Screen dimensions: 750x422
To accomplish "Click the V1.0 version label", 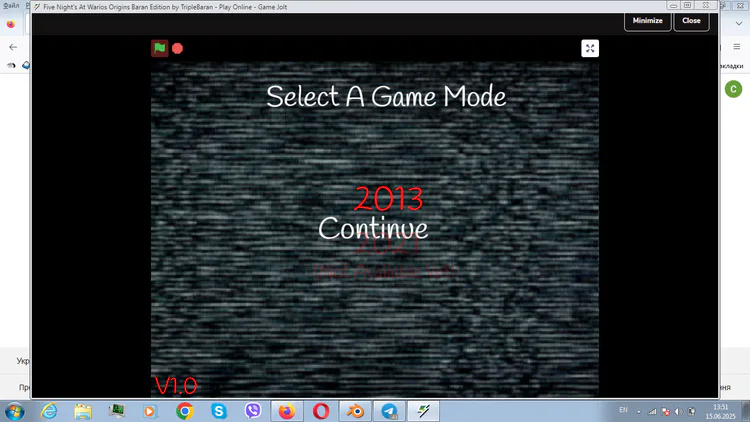I will (176, 386).
